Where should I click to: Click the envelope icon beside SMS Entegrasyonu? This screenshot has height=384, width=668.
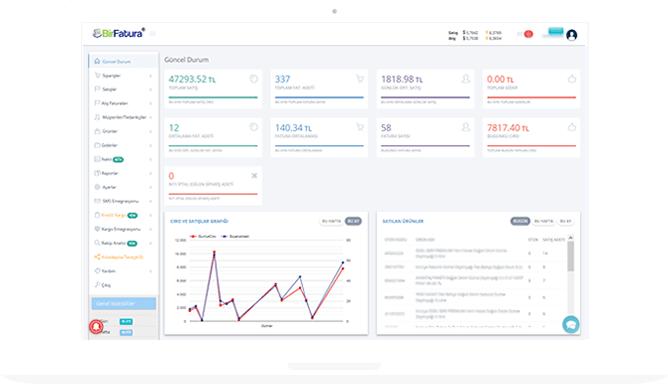pos(97,201)
